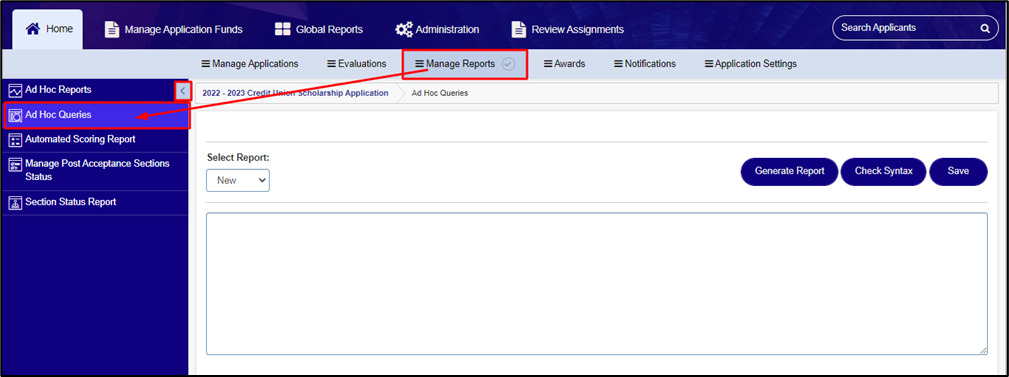Collapse the sidebar with the chevron arrow
1009x377 pixels.
point(182,91)
